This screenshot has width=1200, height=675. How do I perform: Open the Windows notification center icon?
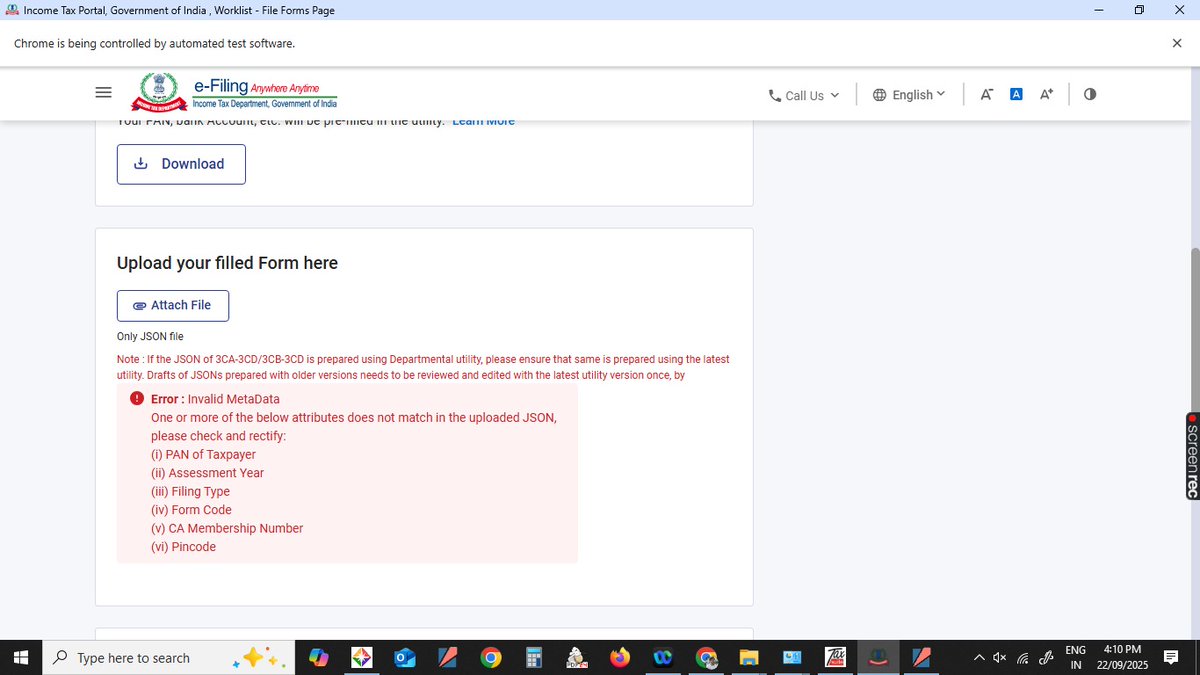pos(1171,658)
